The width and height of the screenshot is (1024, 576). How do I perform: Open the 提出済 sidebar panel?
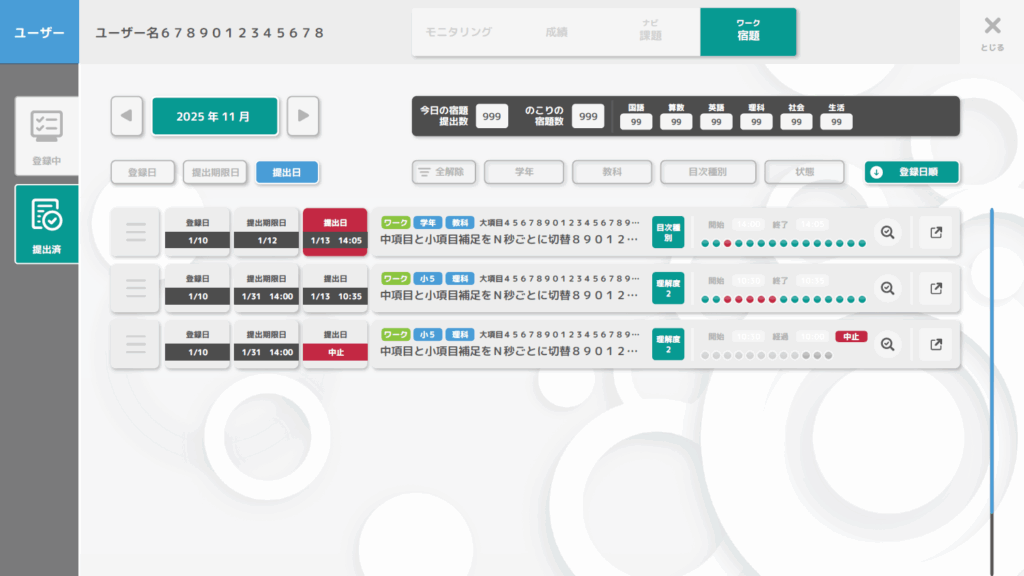pyautogui.click(x=46, y=224)
